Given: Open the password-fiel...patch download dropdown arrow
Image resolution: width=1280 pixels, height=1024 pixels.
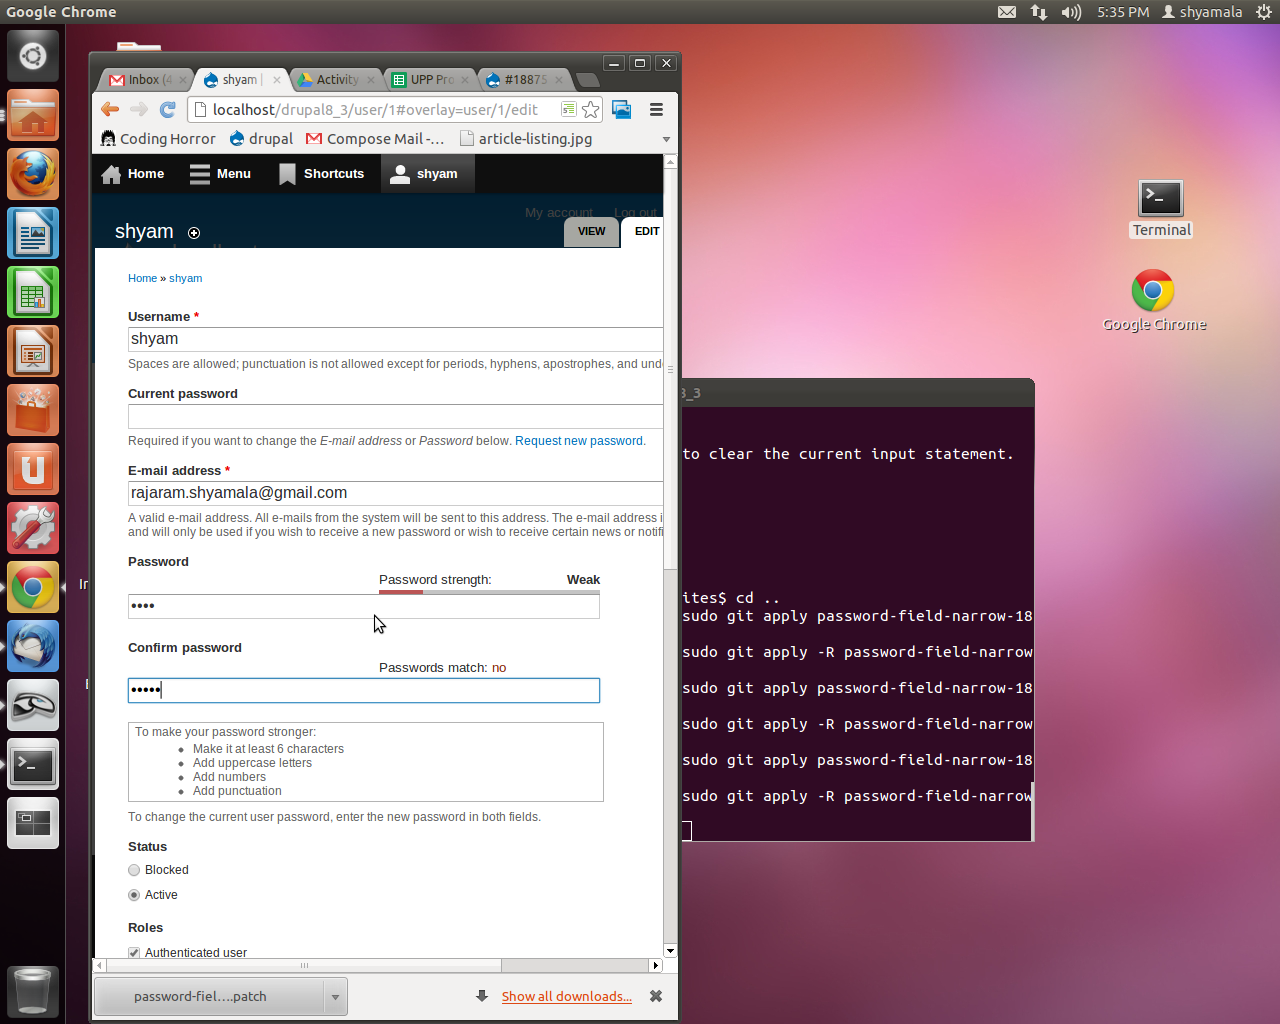Looking at the screenshot, I should (335, 997).
